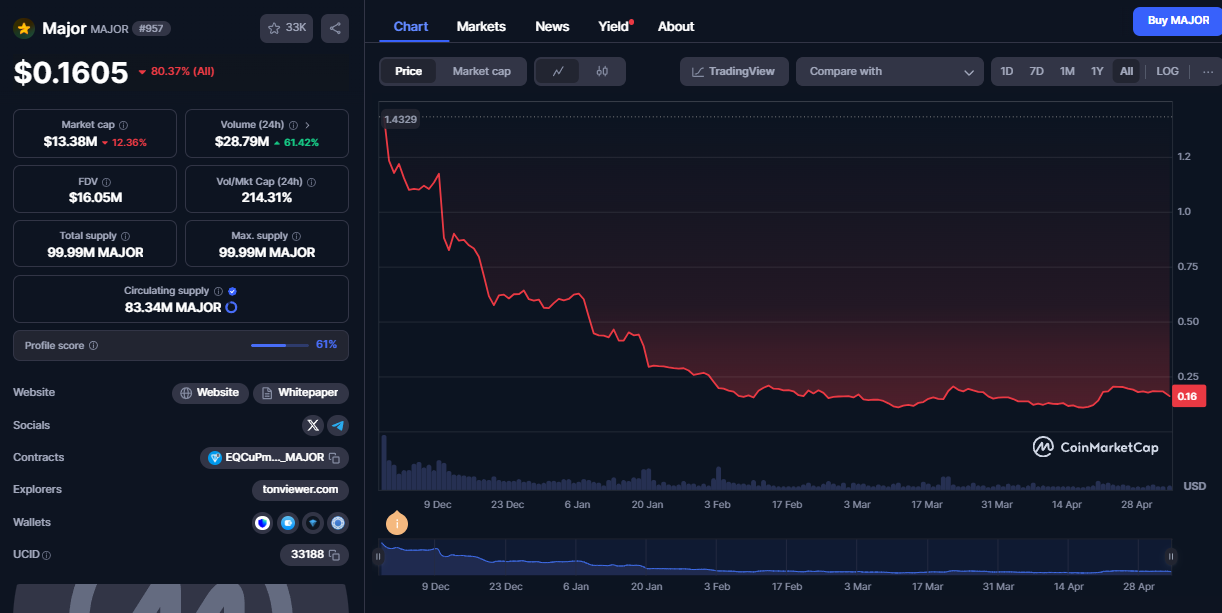Switch to candlestick chart icon
The width and height of the screenshot is (1222, 613).
click(x=602, y=71)
